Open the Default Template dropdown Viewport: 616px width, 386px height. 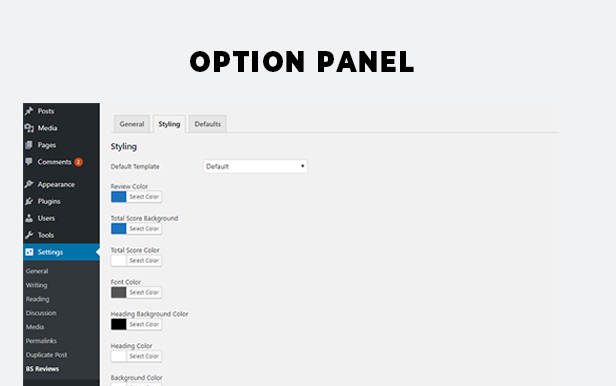[x=255, y=166]
